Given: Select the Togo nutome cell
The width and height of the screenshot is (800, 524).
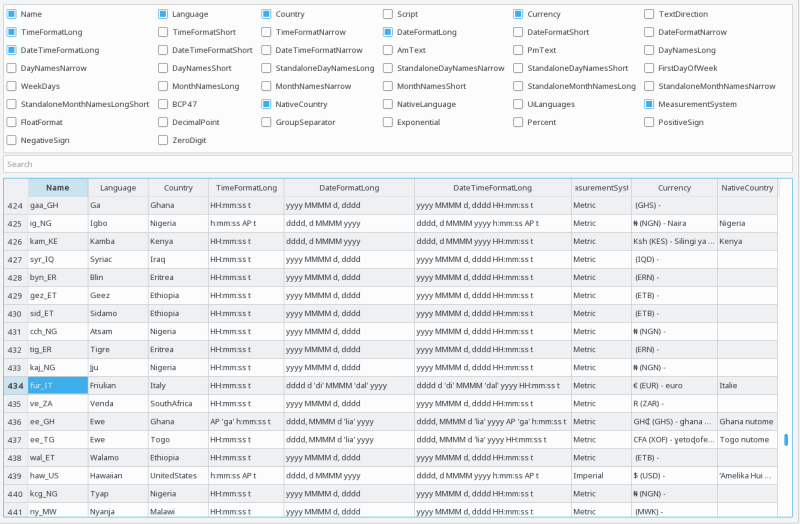Looking at the screenshot, I should pos(747,440).
